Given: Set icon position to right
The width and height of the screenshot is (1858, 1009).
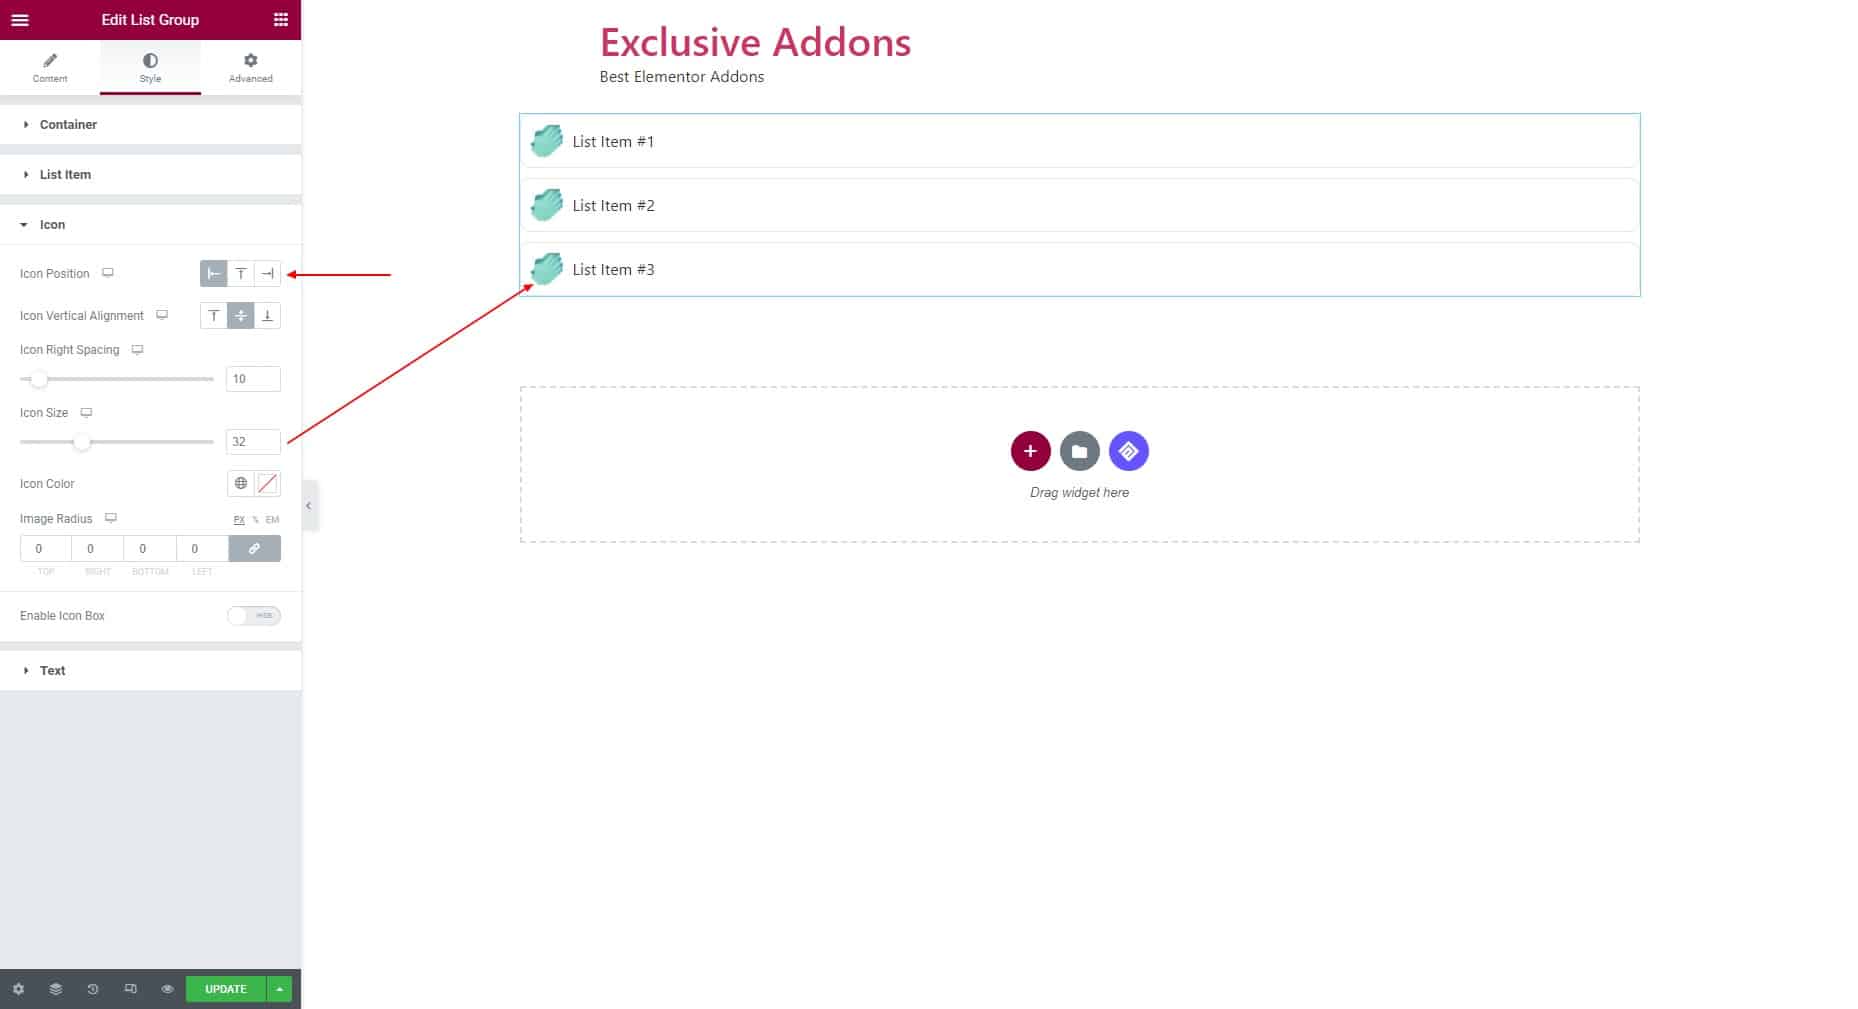Looking at the screenshot, I should tap(268, 274).
